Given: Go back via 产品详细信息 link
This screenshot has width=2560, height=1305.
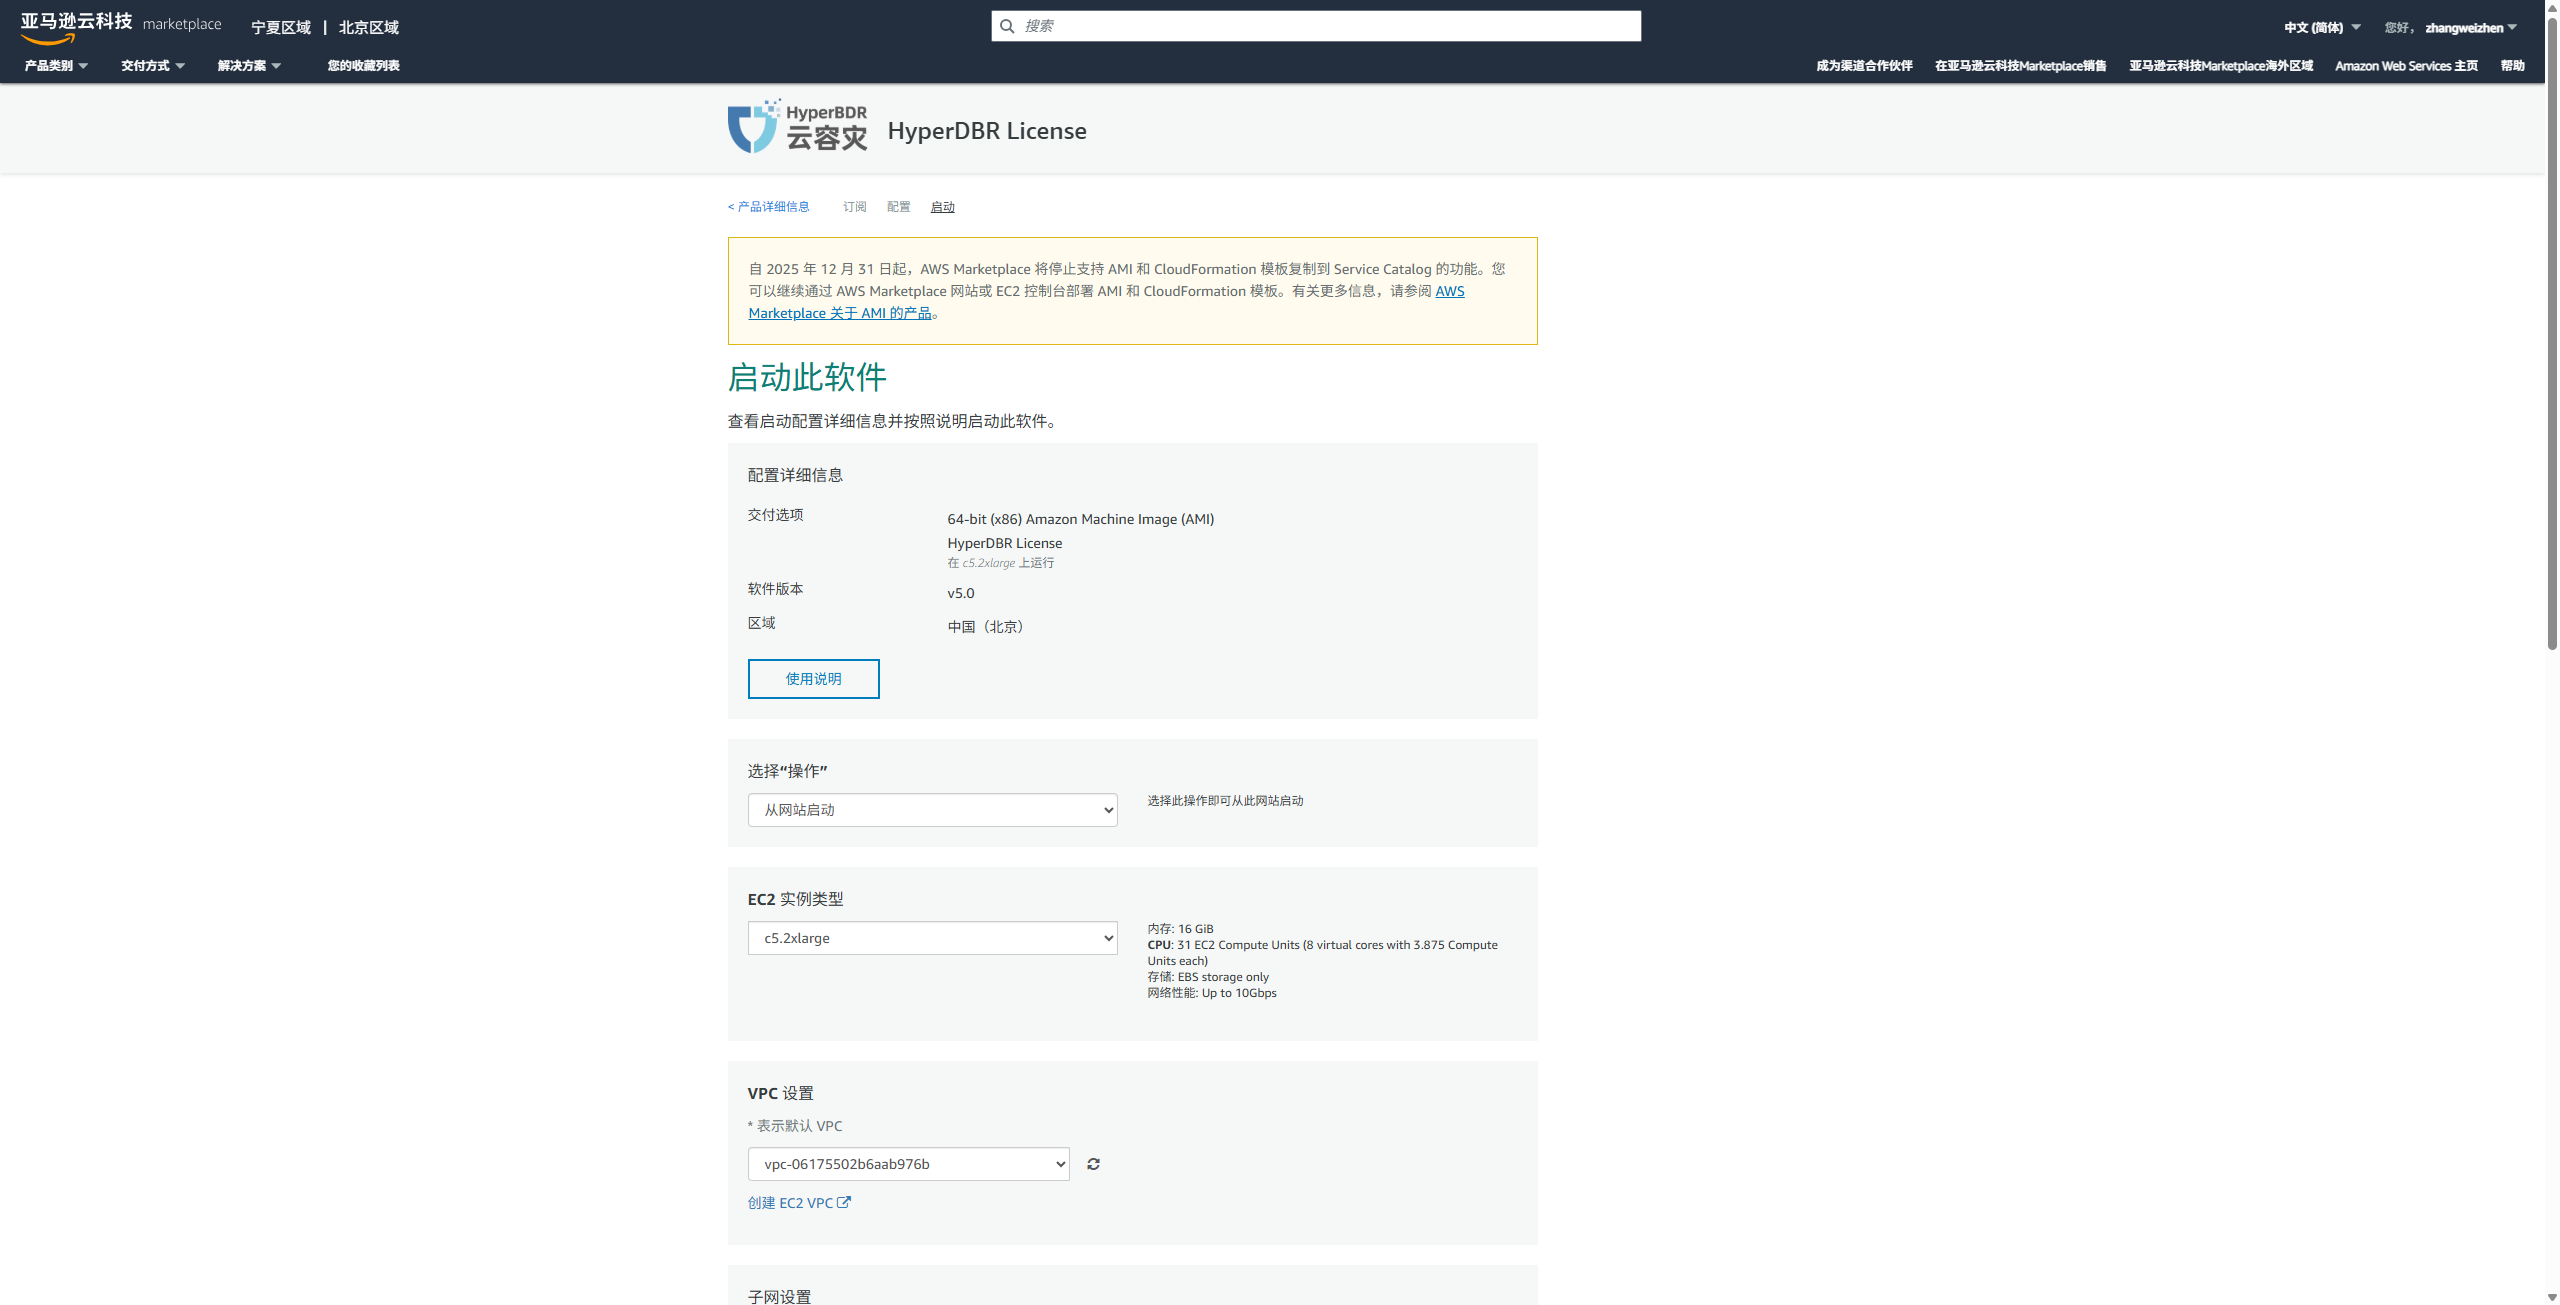Looking at the screenshot, I should (768, 207).
